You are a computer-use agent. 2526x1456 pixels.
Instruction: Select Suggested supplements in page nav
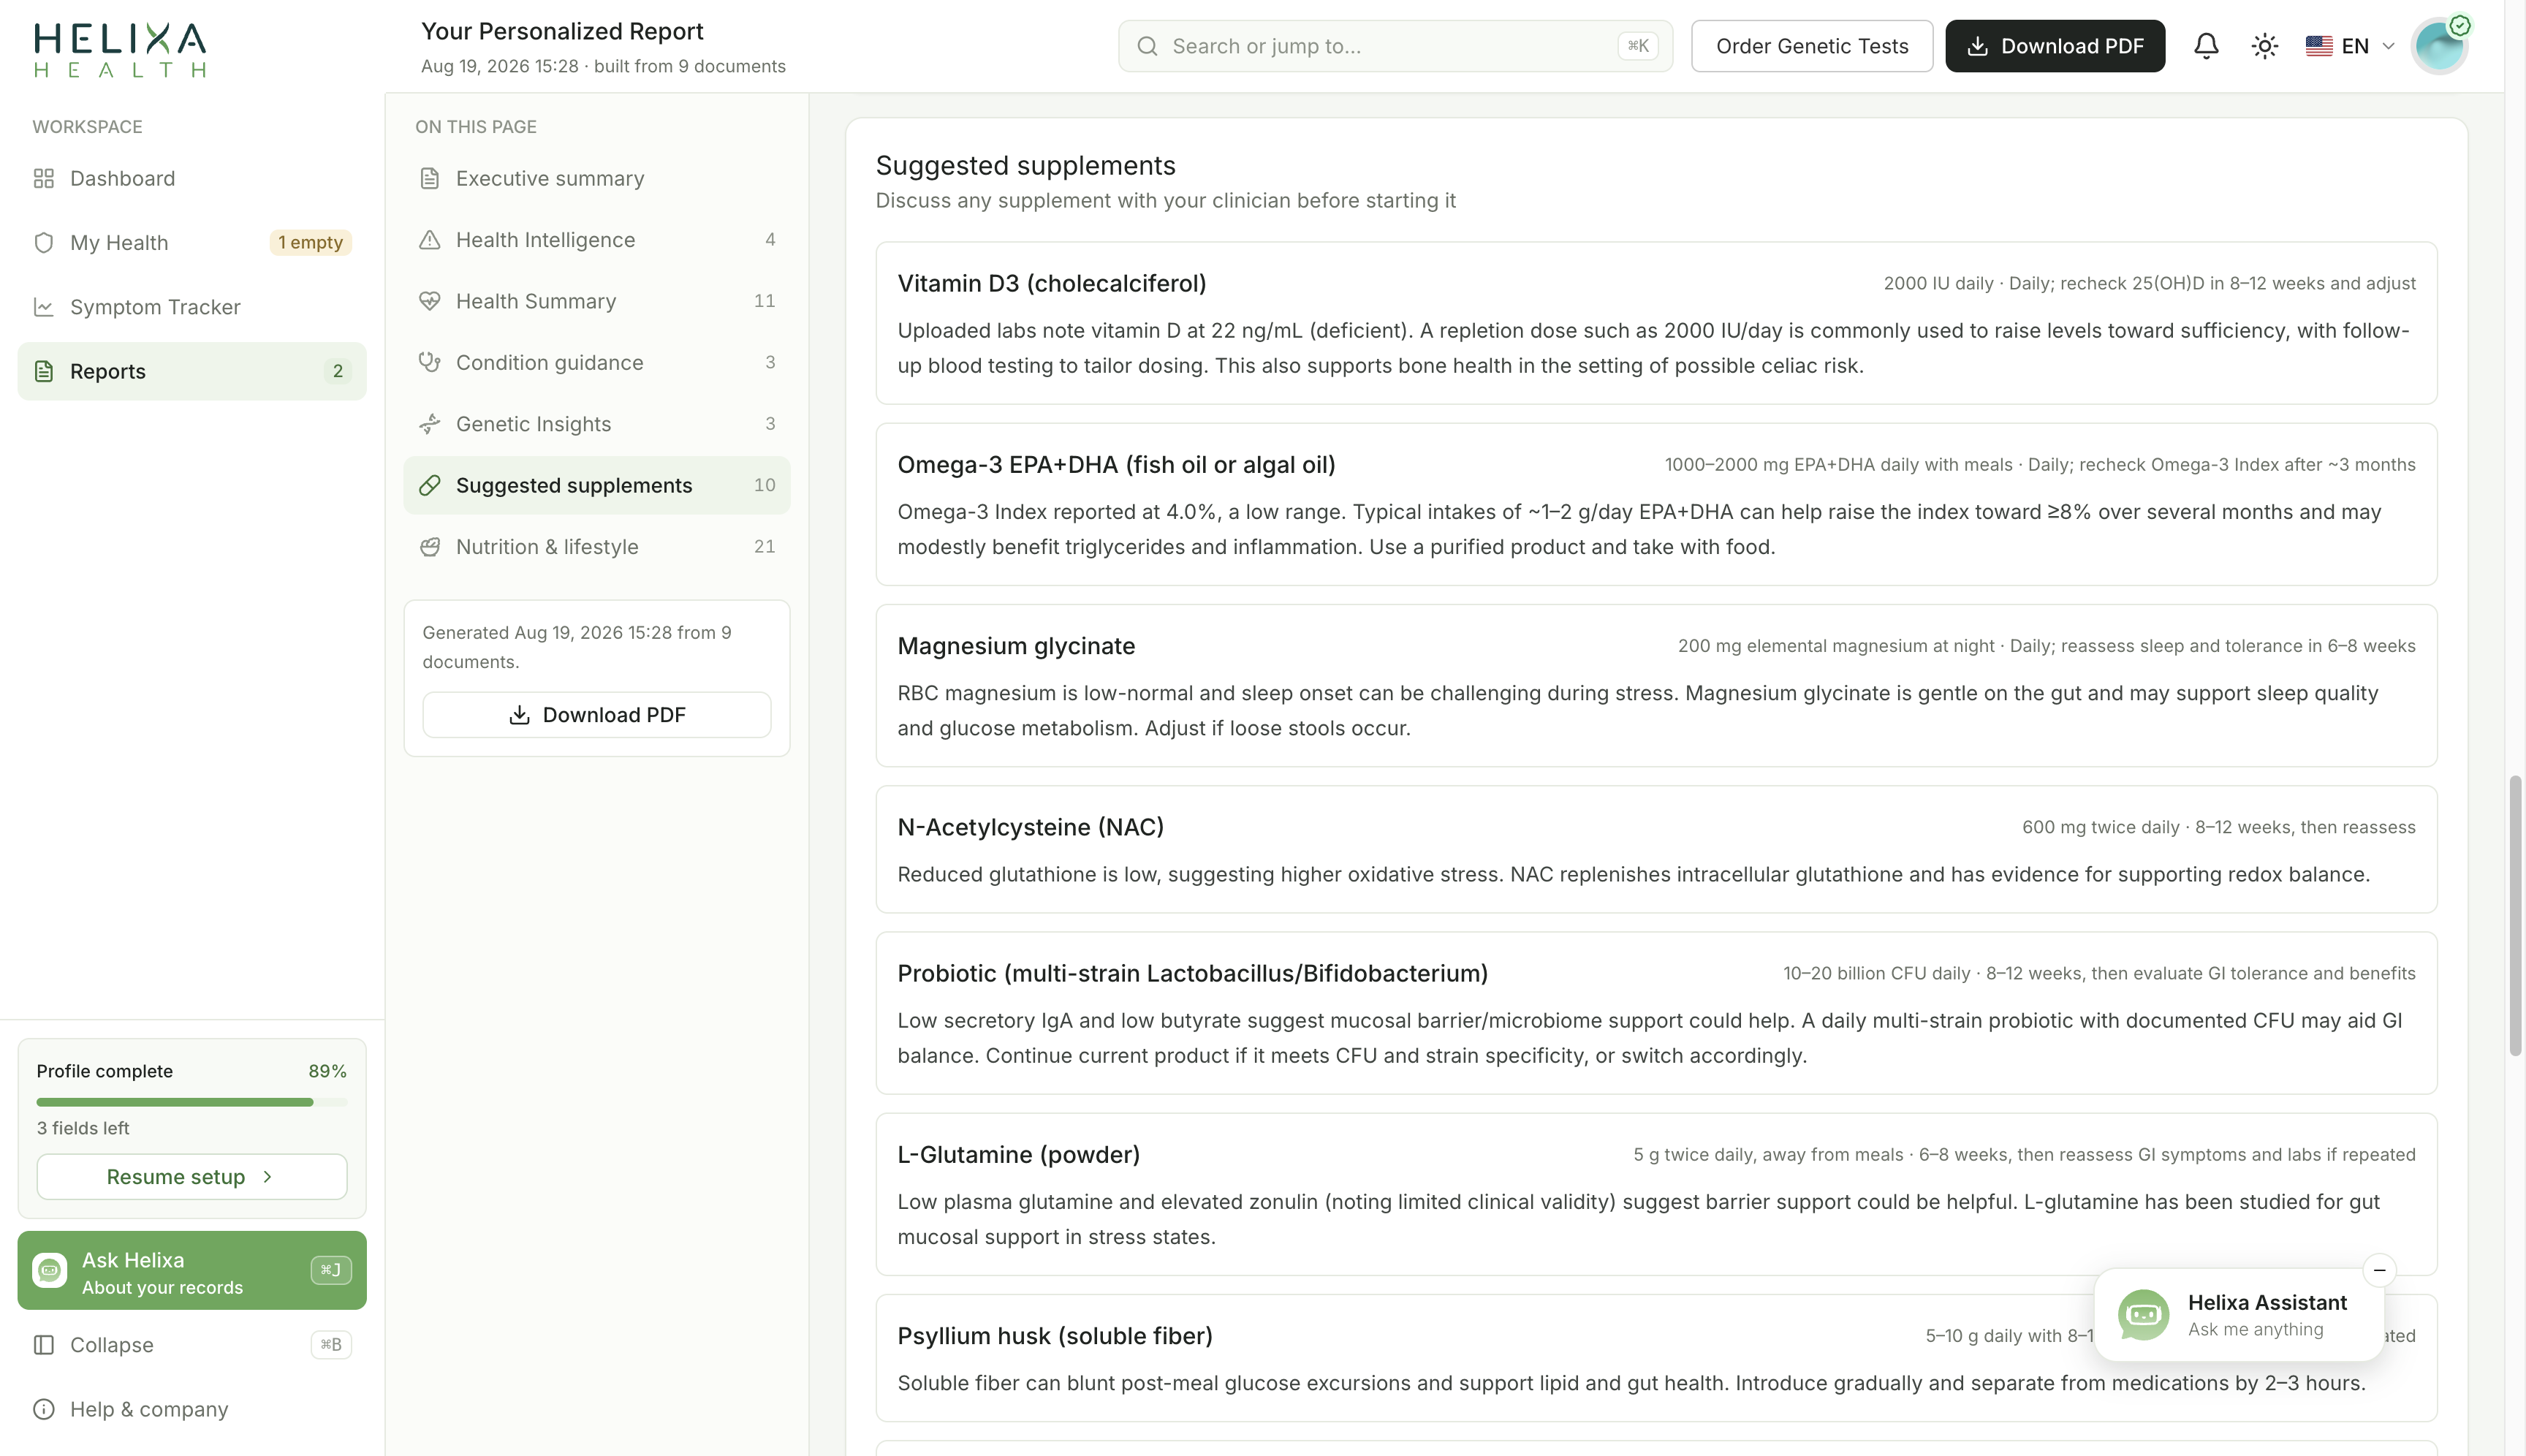[597, 486]
